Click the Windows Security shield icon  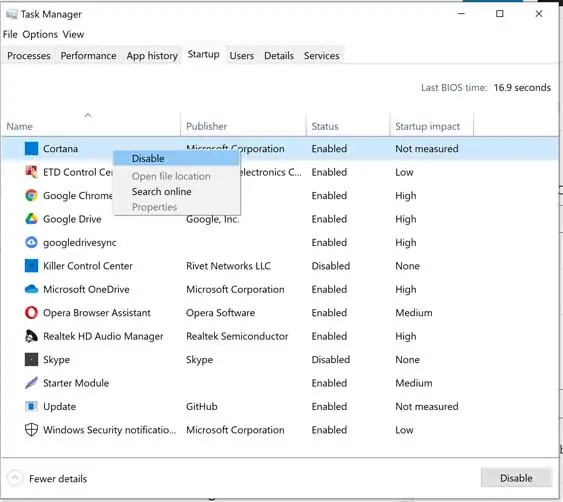coord(31,429)
